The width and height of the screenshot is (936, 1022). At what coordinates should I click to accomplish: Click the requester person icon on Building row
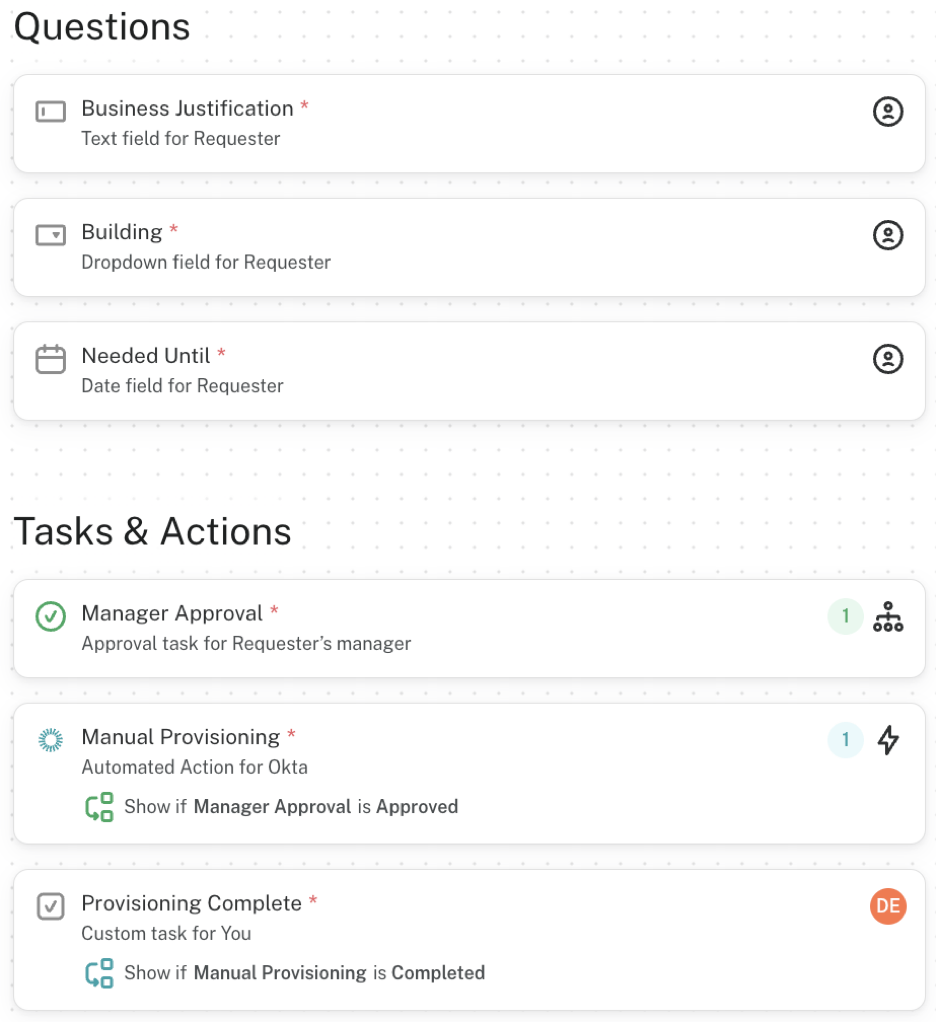(887, 235)
